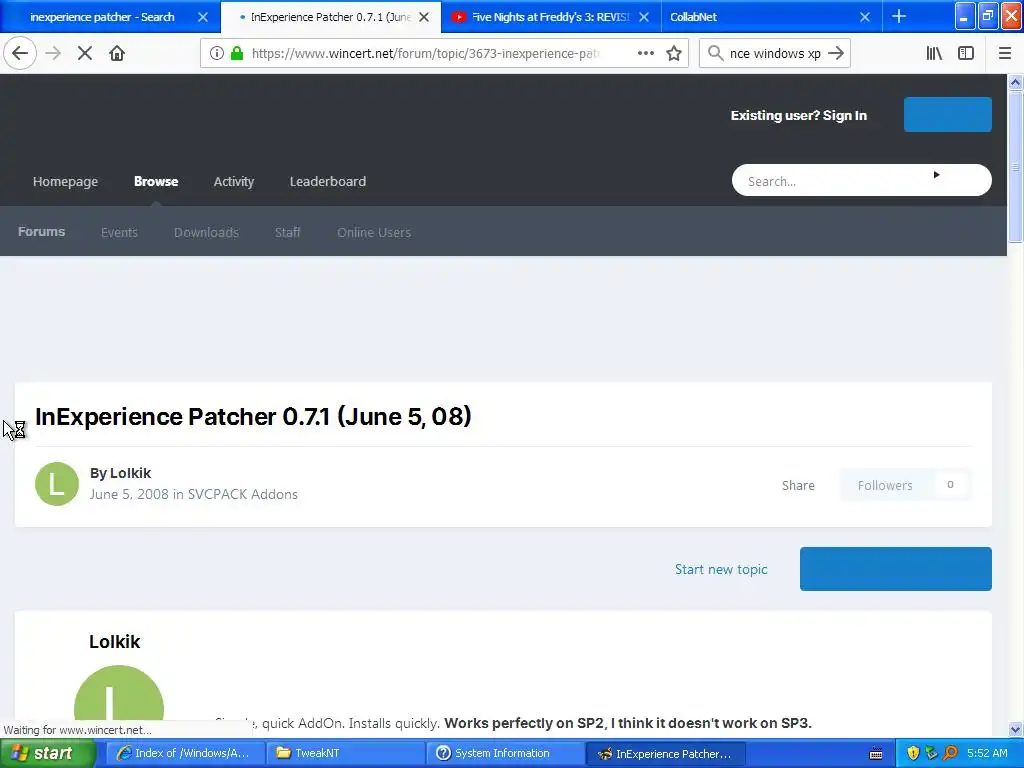The width and height of the screenshot is (1024, 768).
Task: Close the CollabNet tab
Action: pyautogui.click(x=865, y=17)
